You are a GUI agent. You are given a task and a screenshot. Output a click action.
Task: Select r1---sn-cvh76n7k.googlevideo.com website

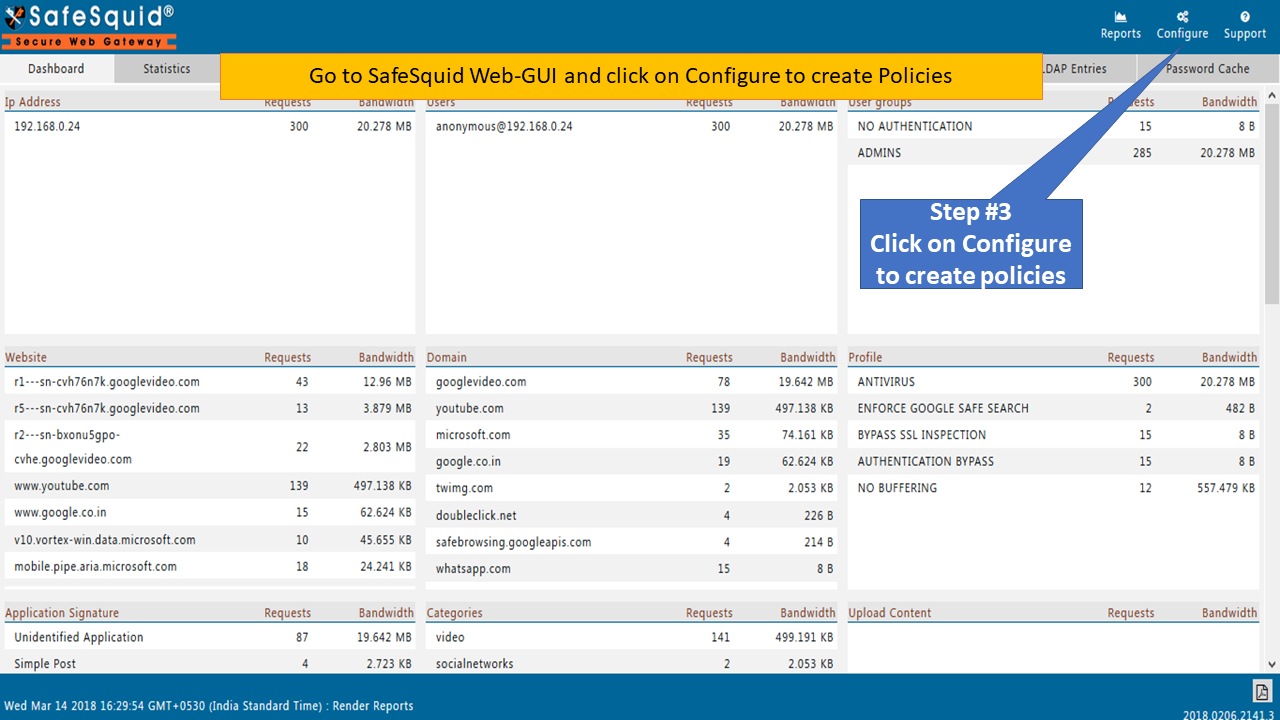(x=209, y=382)
